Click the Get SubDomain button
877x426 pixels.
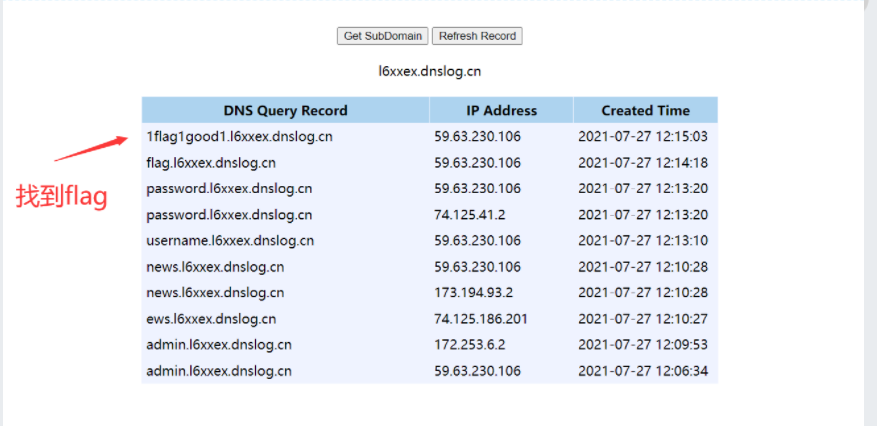[x=383, y=36]
